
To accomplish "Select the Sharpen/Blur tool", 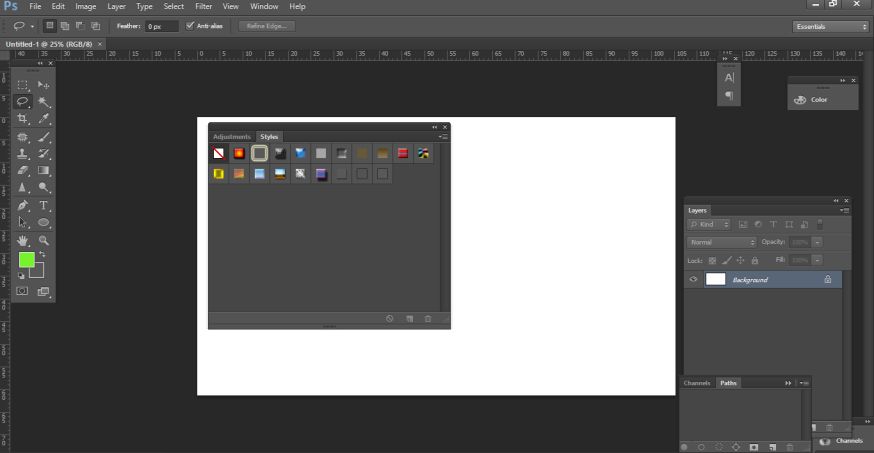I will click(x=22, y=188).
